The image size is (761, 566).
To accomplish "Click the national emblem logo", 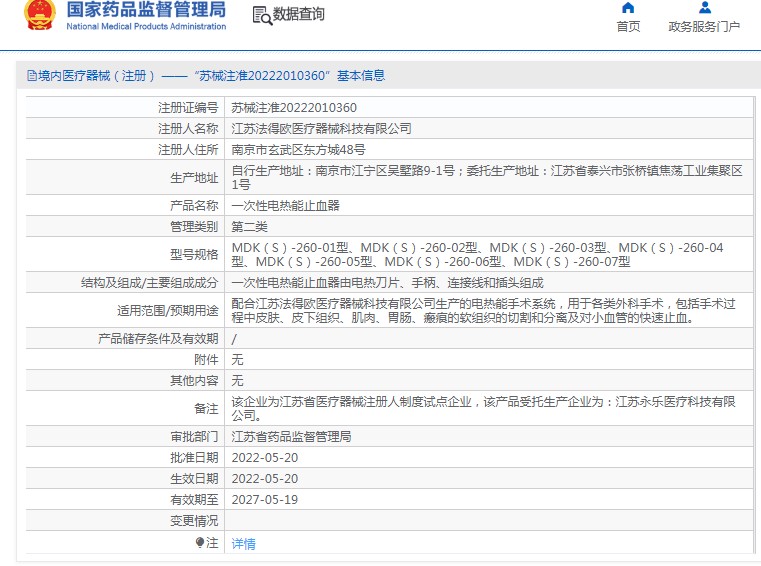I will coord(40,15).
